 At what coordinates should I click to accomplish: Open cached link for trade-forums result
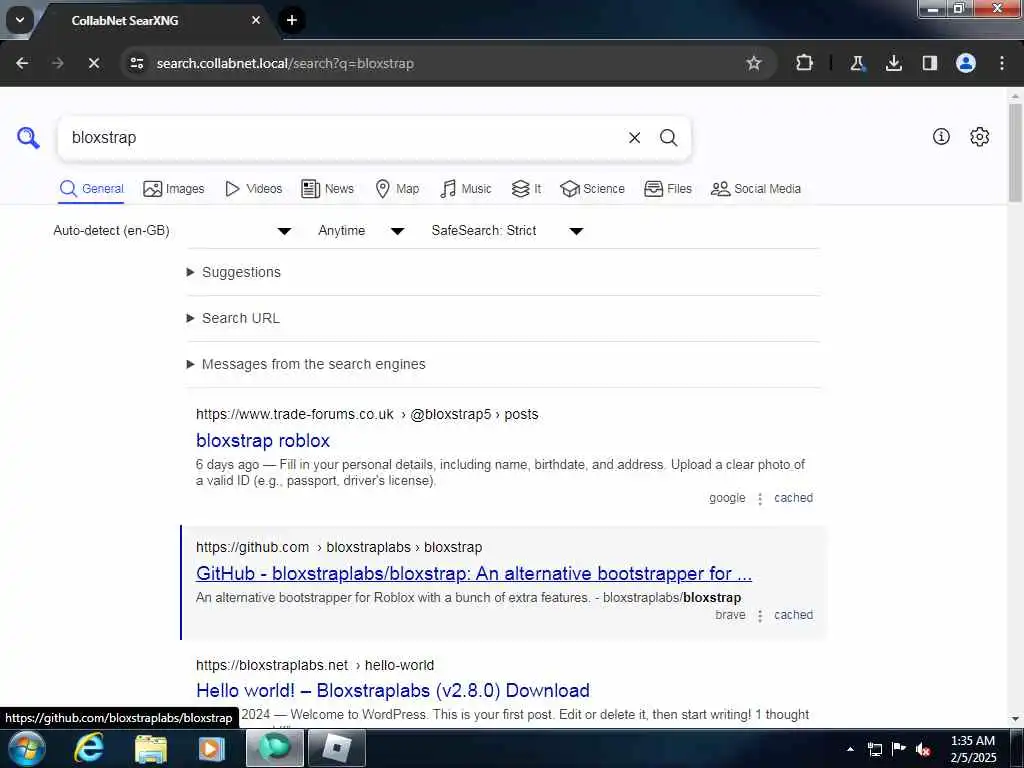[793, 498]
